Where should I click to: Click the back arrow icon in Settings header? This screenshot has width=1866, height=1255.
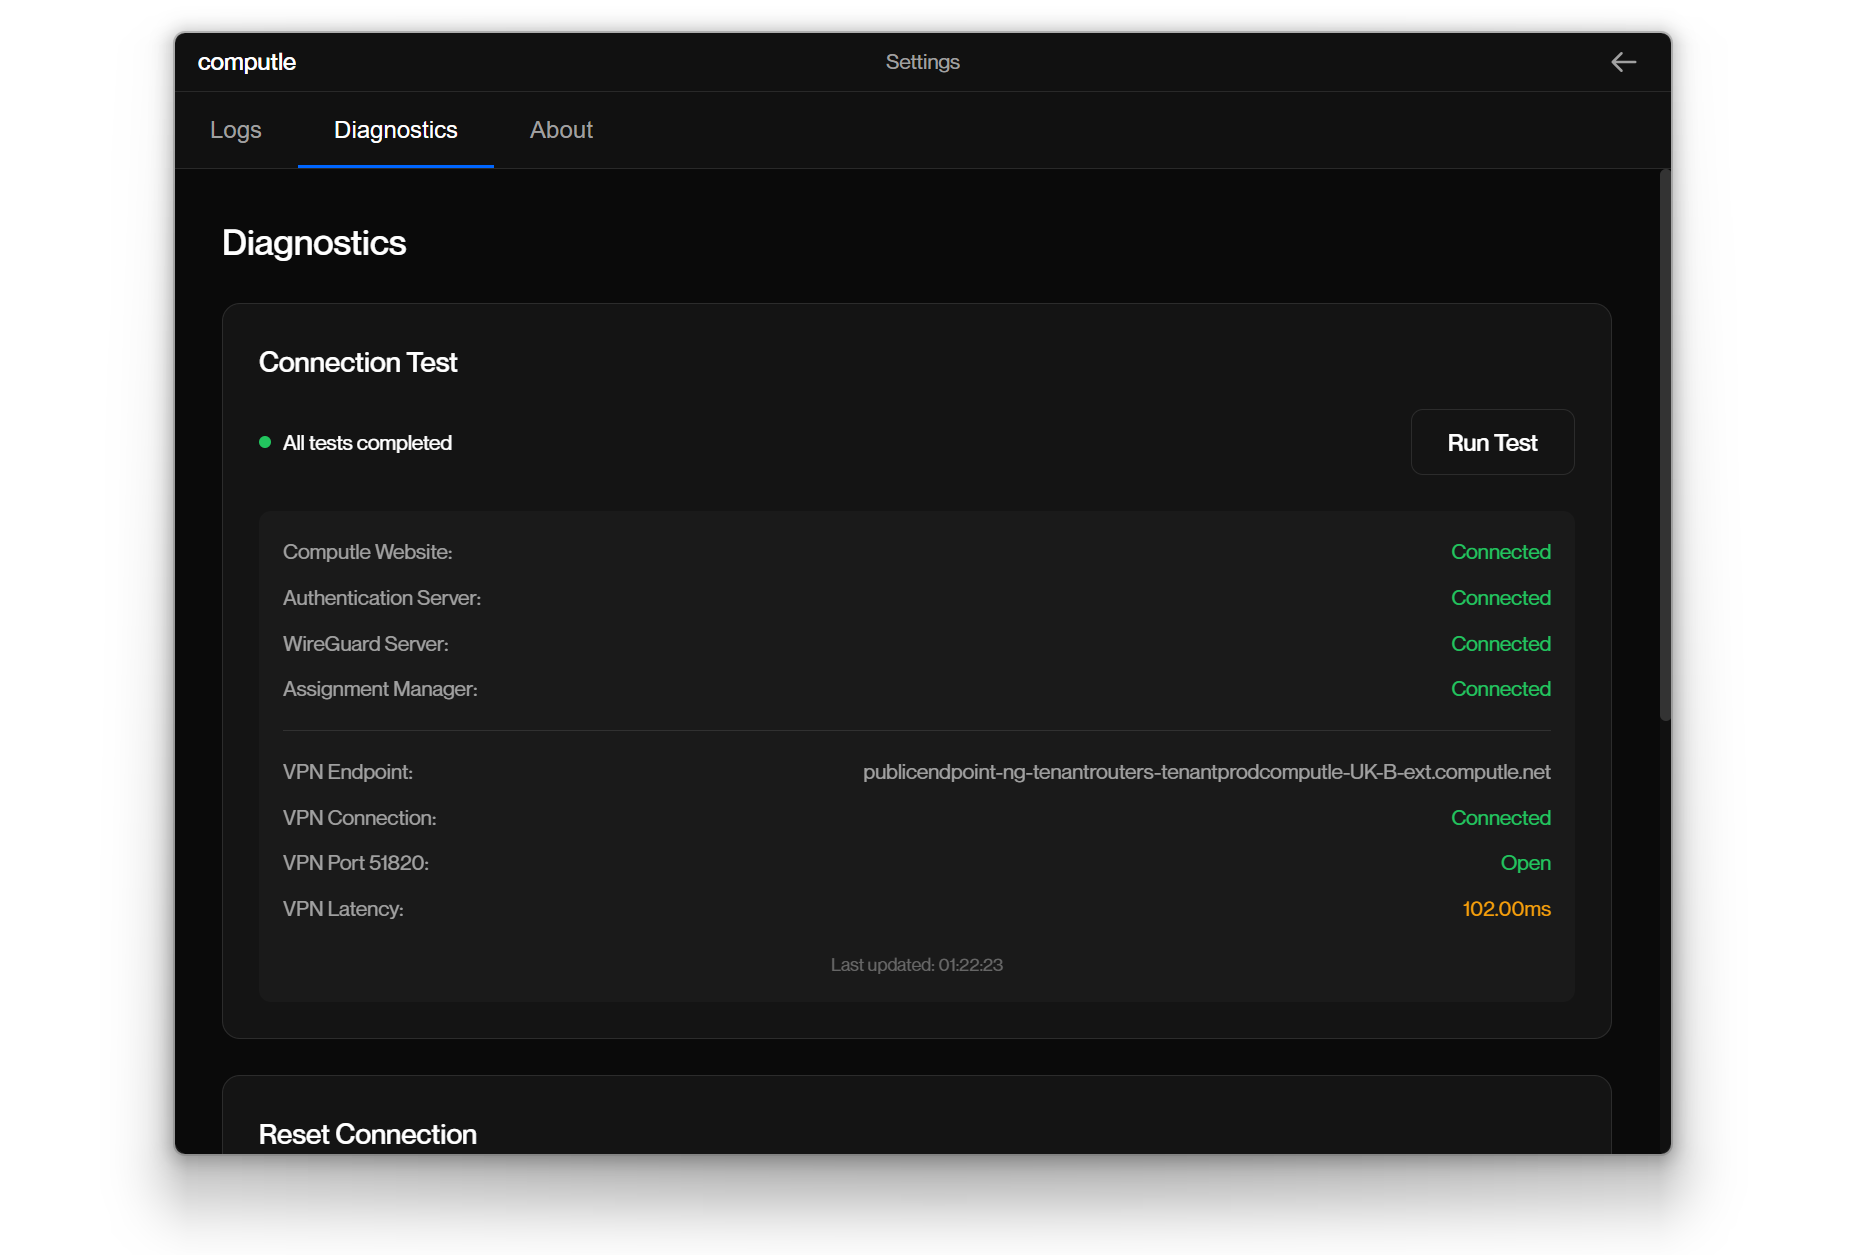click(x=1623, y=62)
